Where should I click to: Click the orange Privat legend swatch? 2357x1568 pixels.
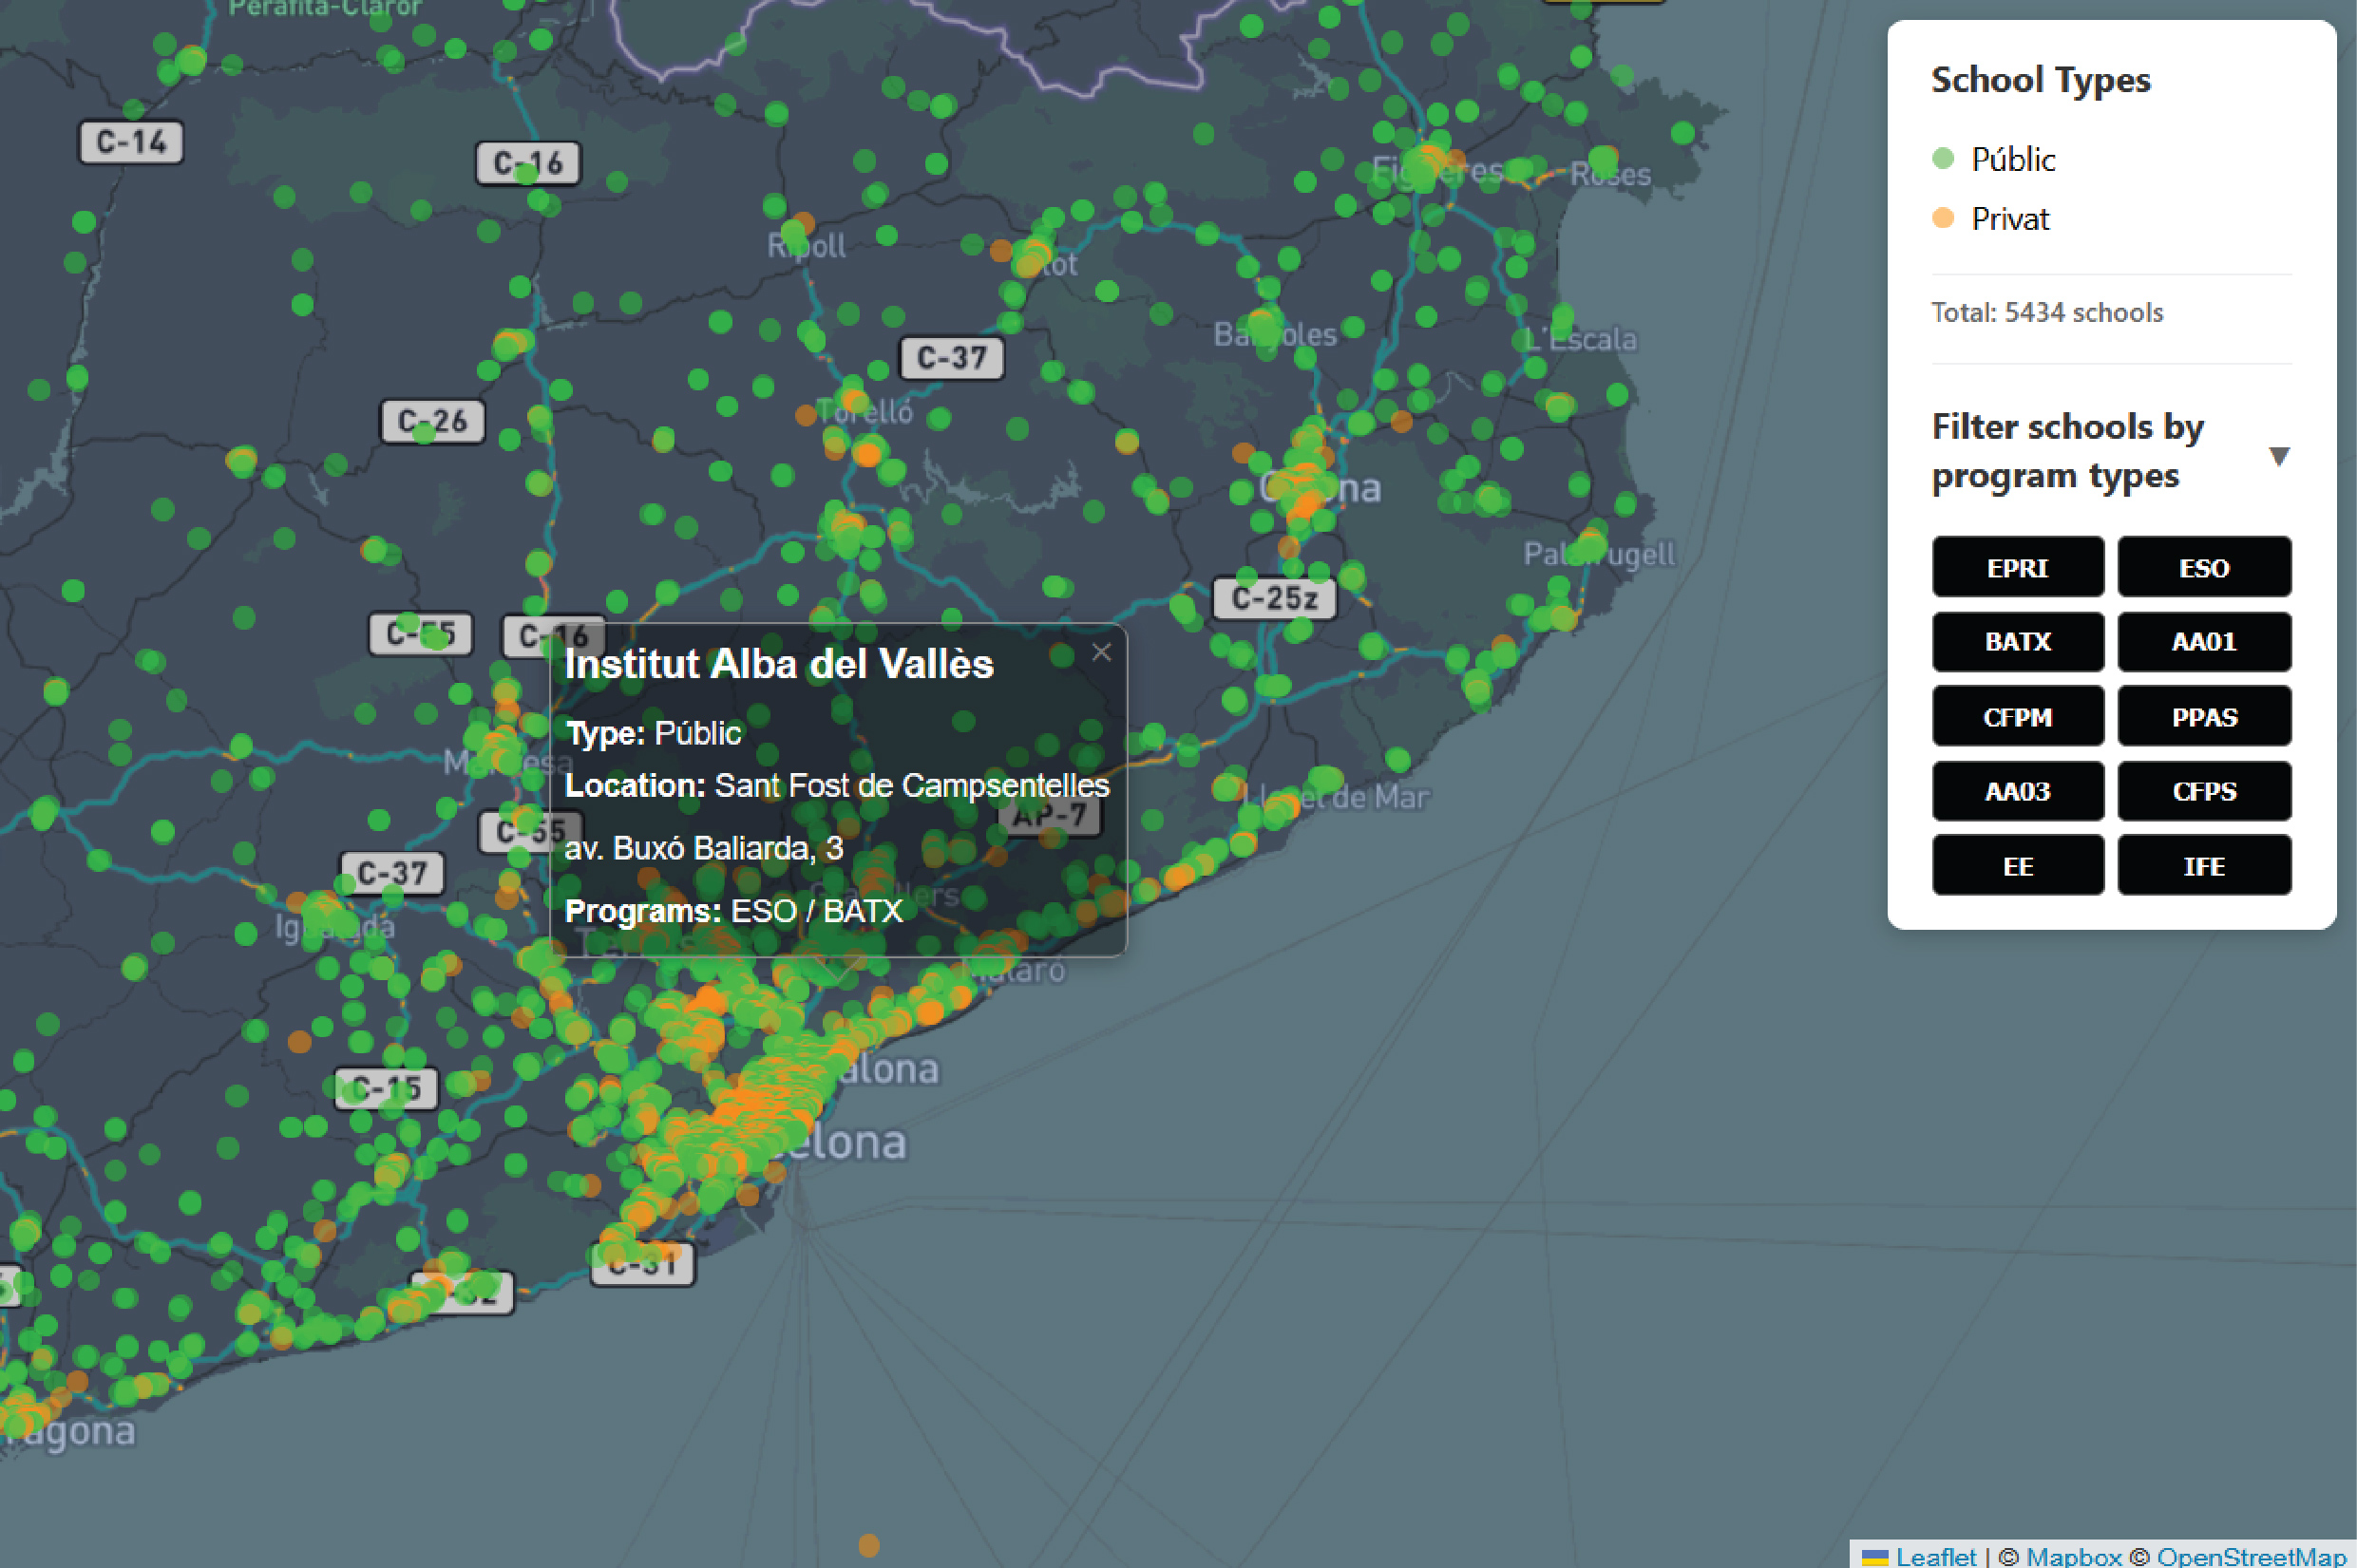click(x=1942, y=218)
